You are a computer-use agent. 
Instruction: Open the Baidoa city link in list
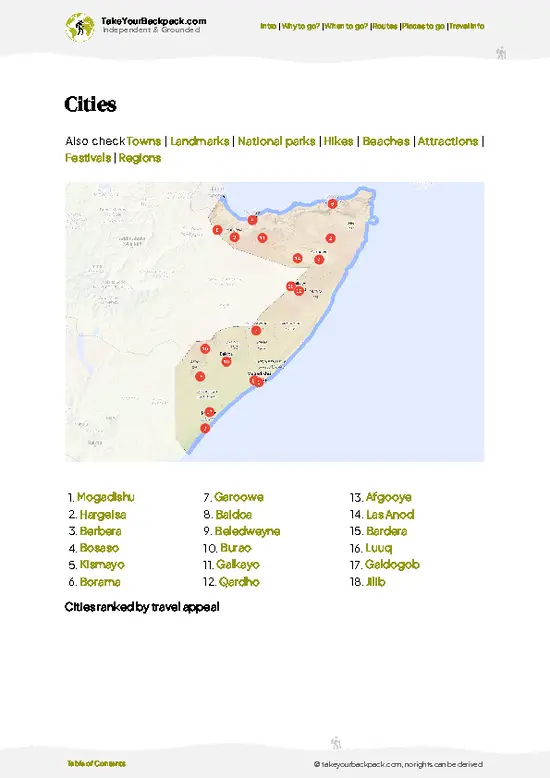[234, 515]
